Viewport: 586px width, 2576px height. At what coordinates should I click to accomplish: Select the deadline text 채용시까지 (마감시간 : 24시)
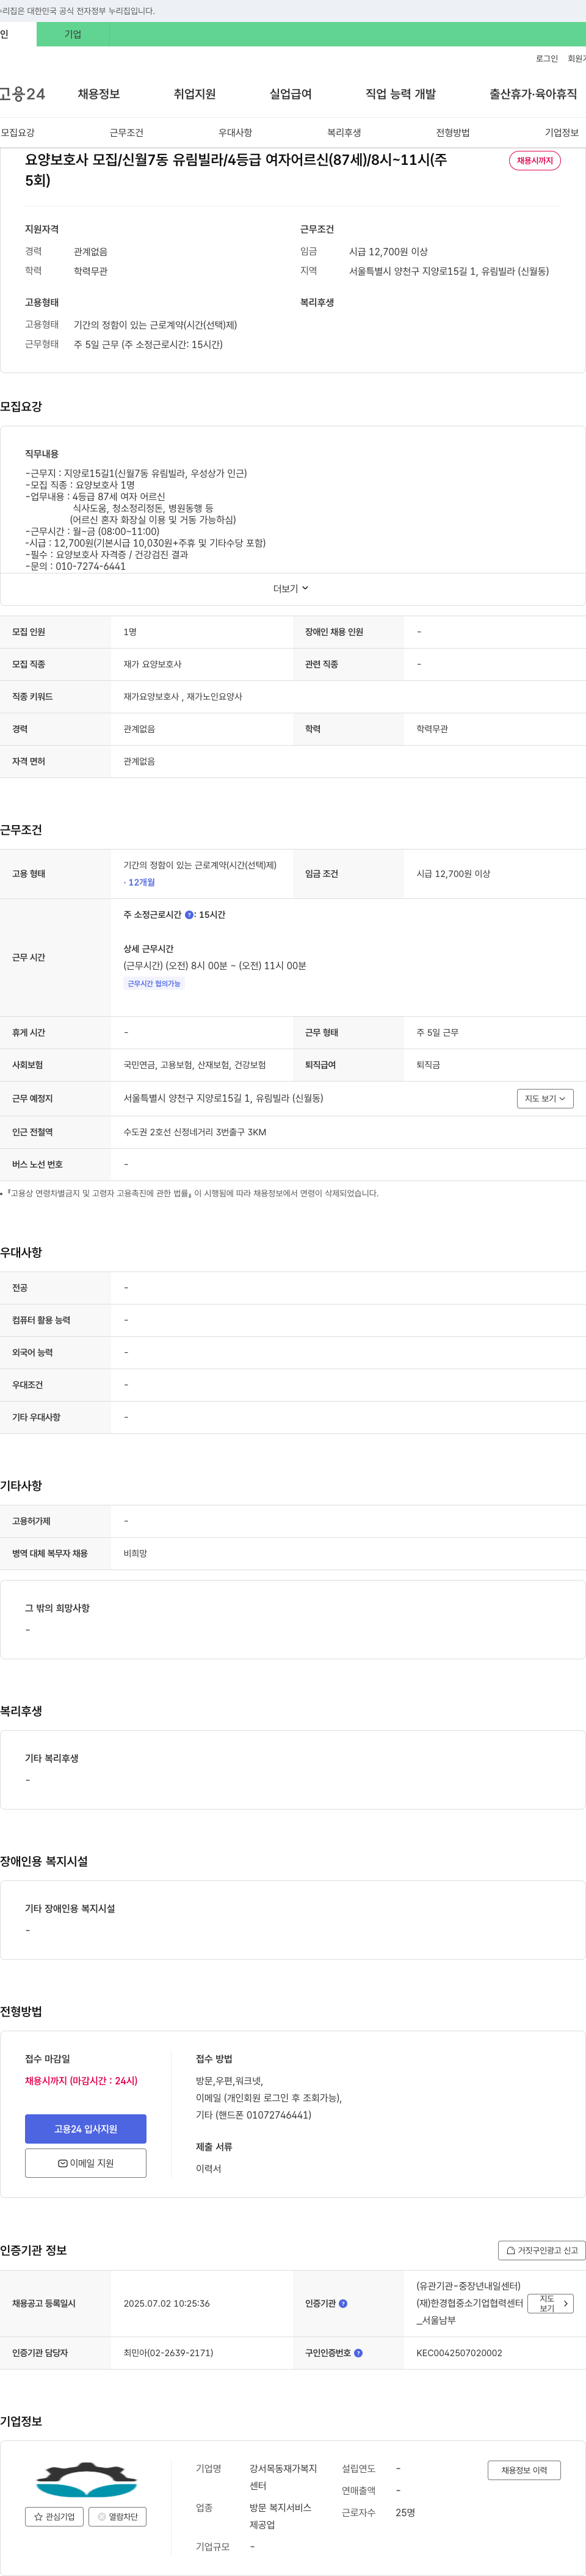pos(81,2080)
